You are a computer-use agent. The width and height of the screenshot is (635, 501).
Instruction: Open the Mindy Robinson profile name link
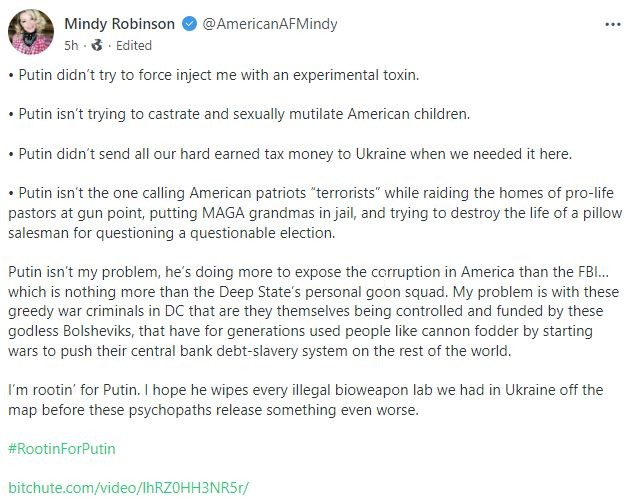coord(119,24)
